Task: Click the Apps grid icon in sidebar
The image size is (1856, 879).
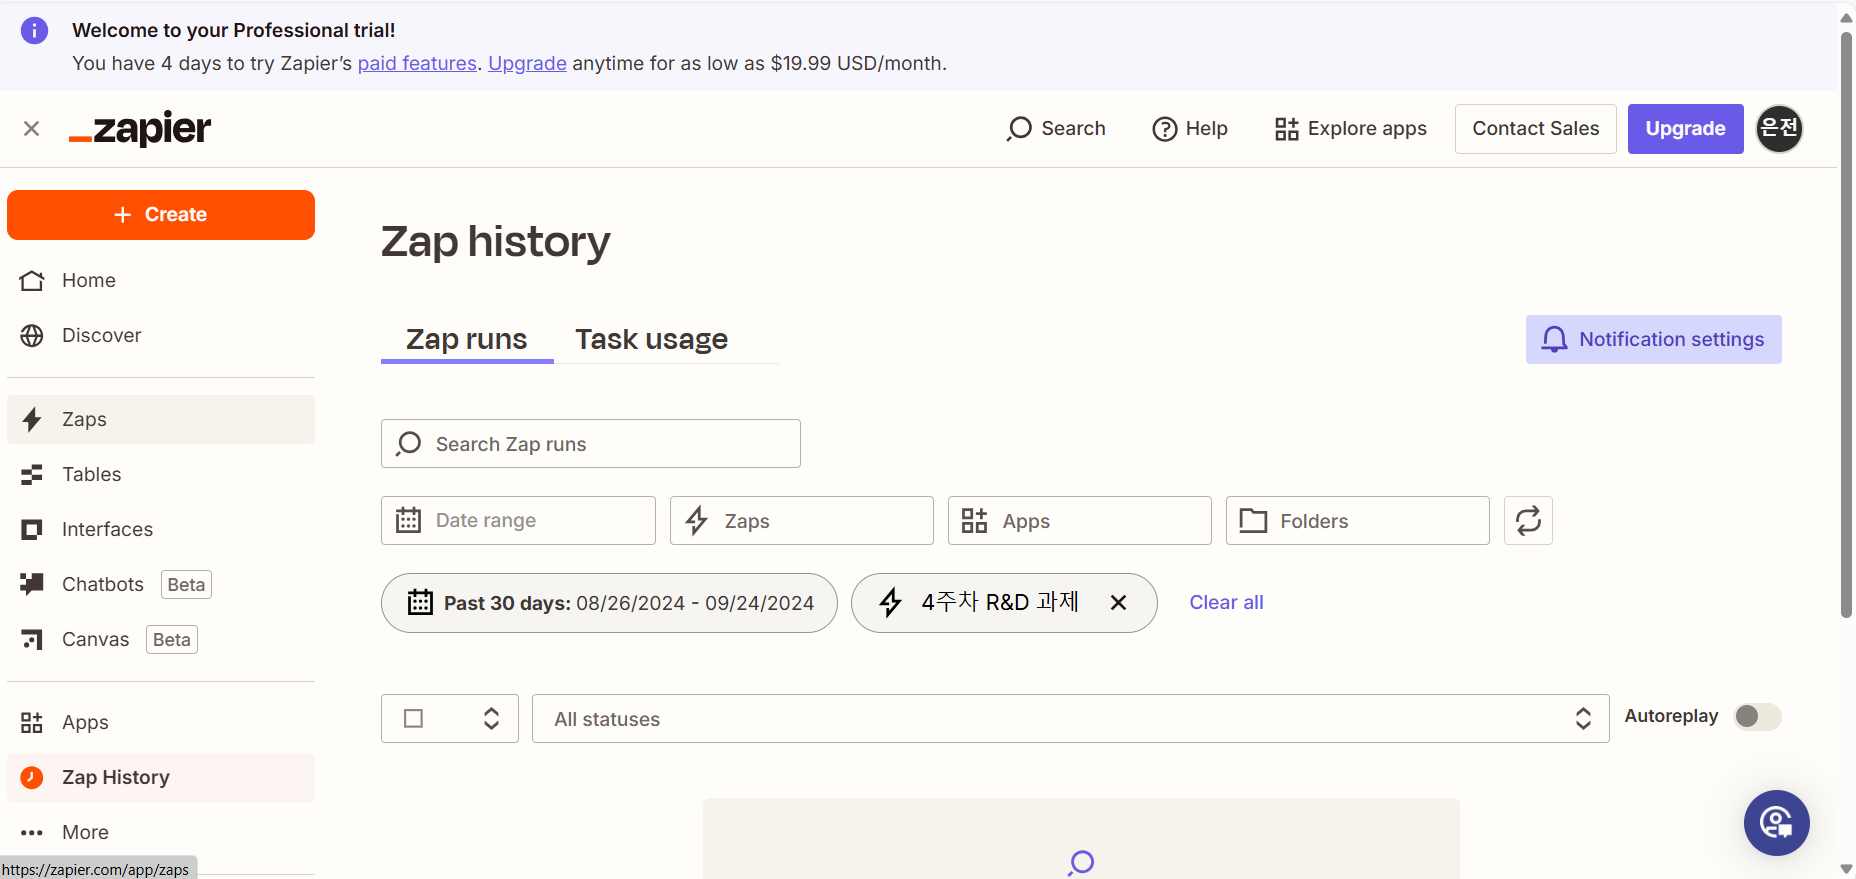Action: (x=32, y=723)
